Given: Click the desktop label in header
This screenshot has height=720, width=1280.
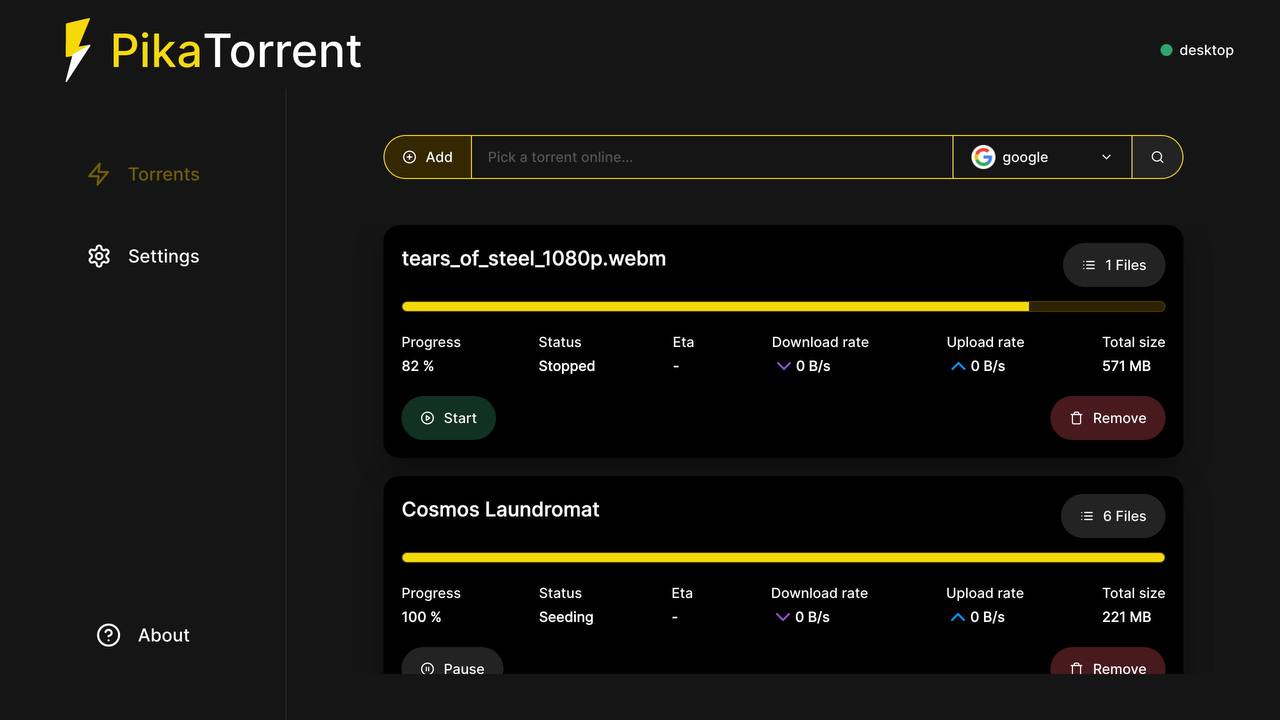Looking at the screenshot, I should pos(1206,50).
